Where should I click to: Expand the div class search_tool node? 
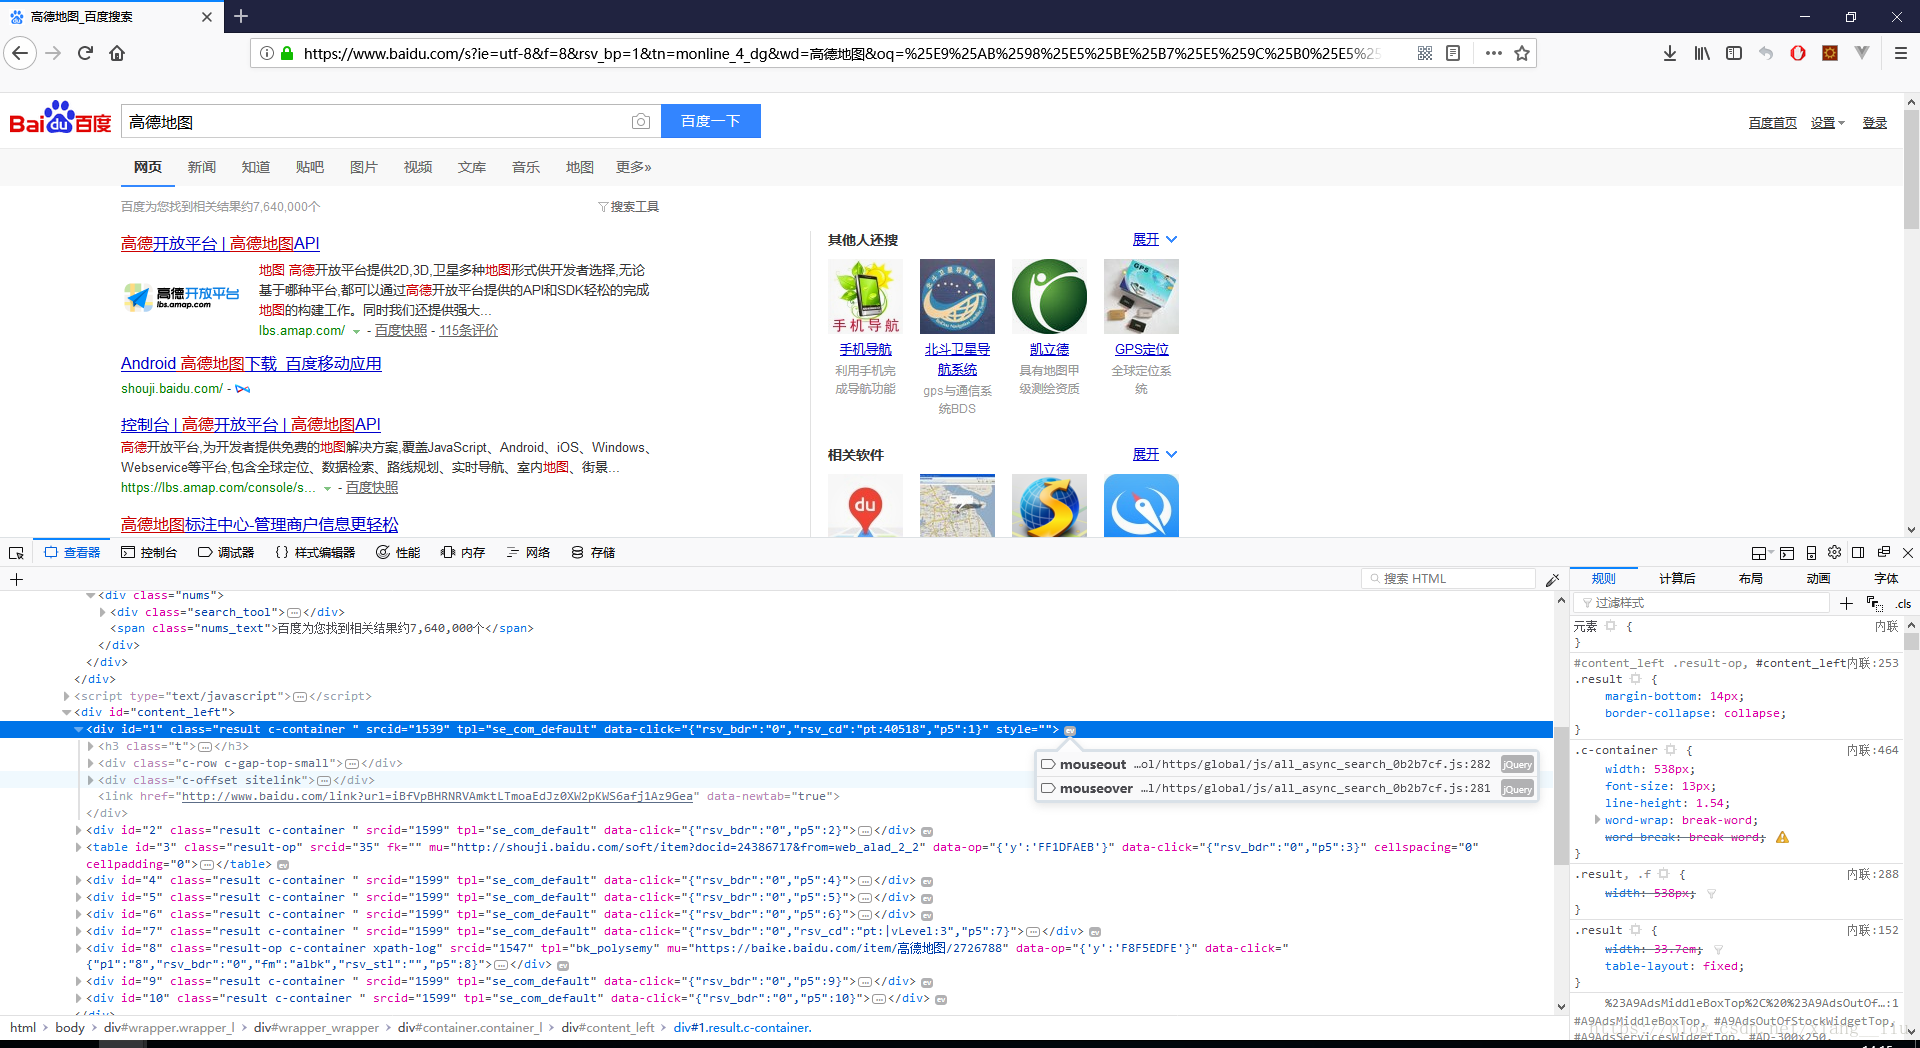tap(102, 612)
